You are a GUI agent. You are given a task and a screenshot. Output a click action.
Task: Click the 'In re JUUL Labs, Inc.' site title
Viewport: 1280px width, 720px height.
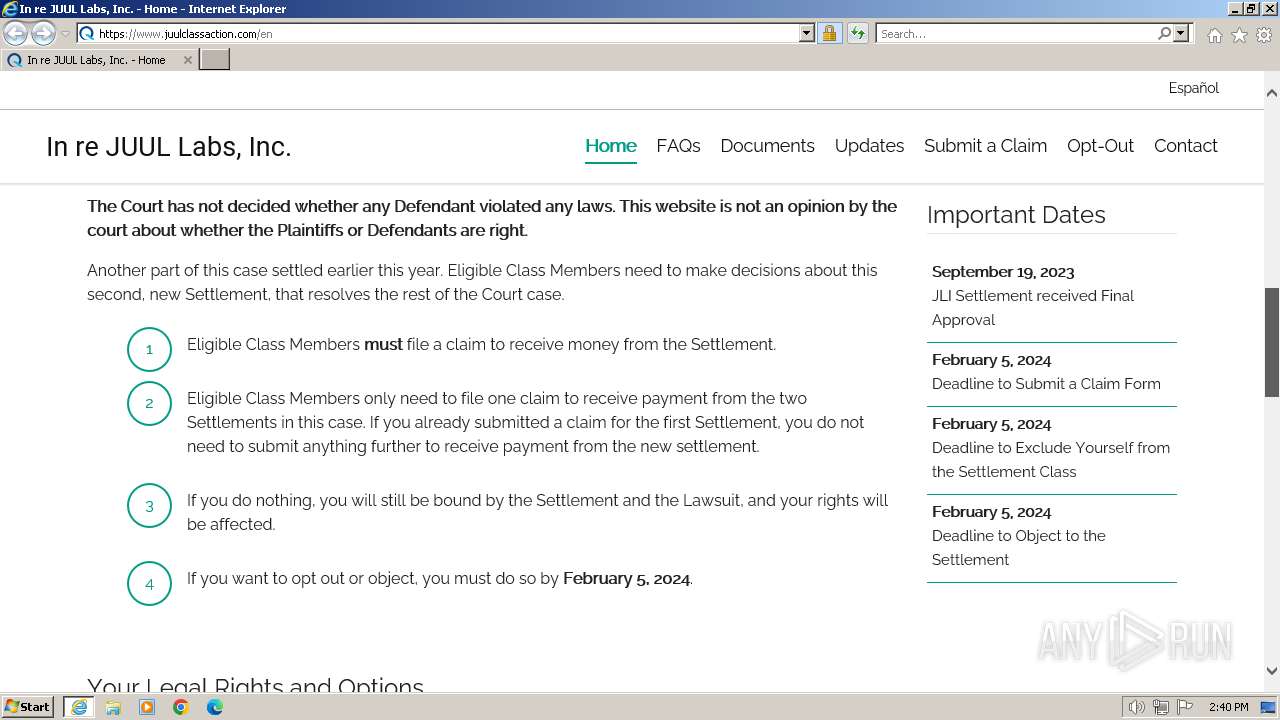click(x=168, y=147)
